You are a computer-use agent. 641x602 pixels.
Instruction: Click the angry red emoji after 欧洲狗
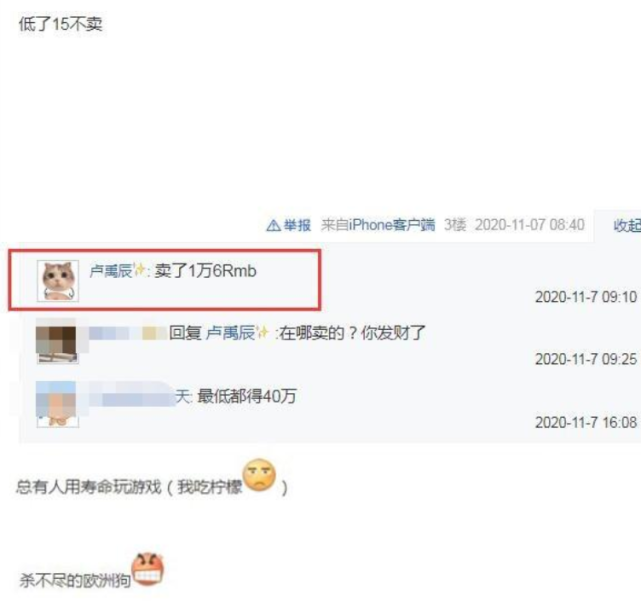coord(148,568)
